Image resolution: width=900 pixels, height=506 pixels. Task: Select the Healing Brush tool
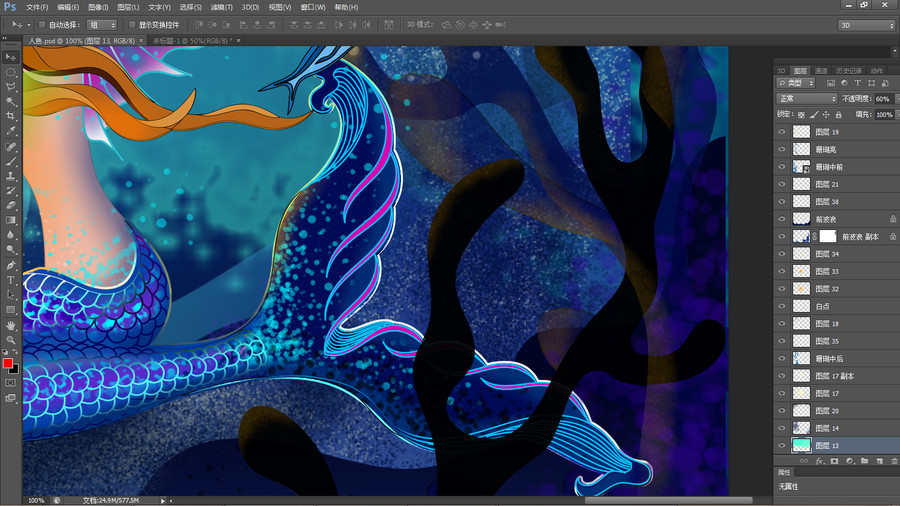[x=10, y=147]
